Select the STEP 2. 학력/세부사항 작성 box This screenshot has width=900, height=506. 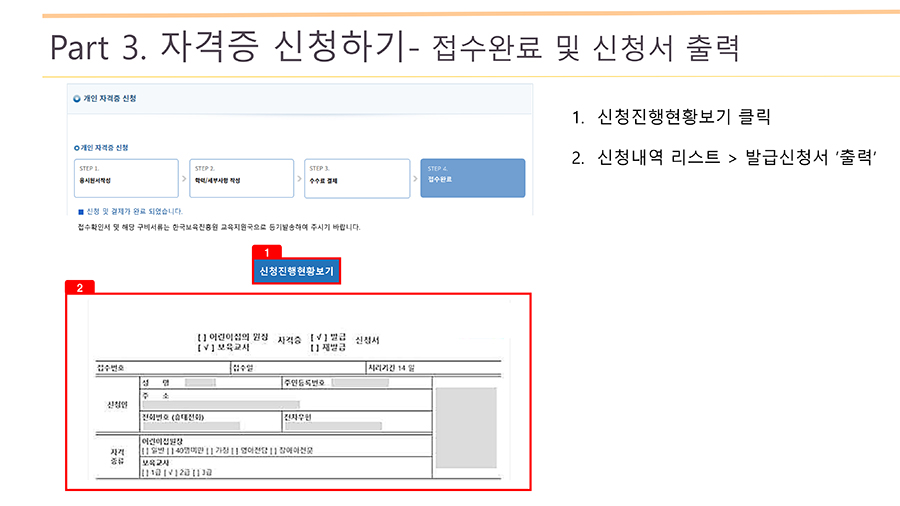[242, 178]
